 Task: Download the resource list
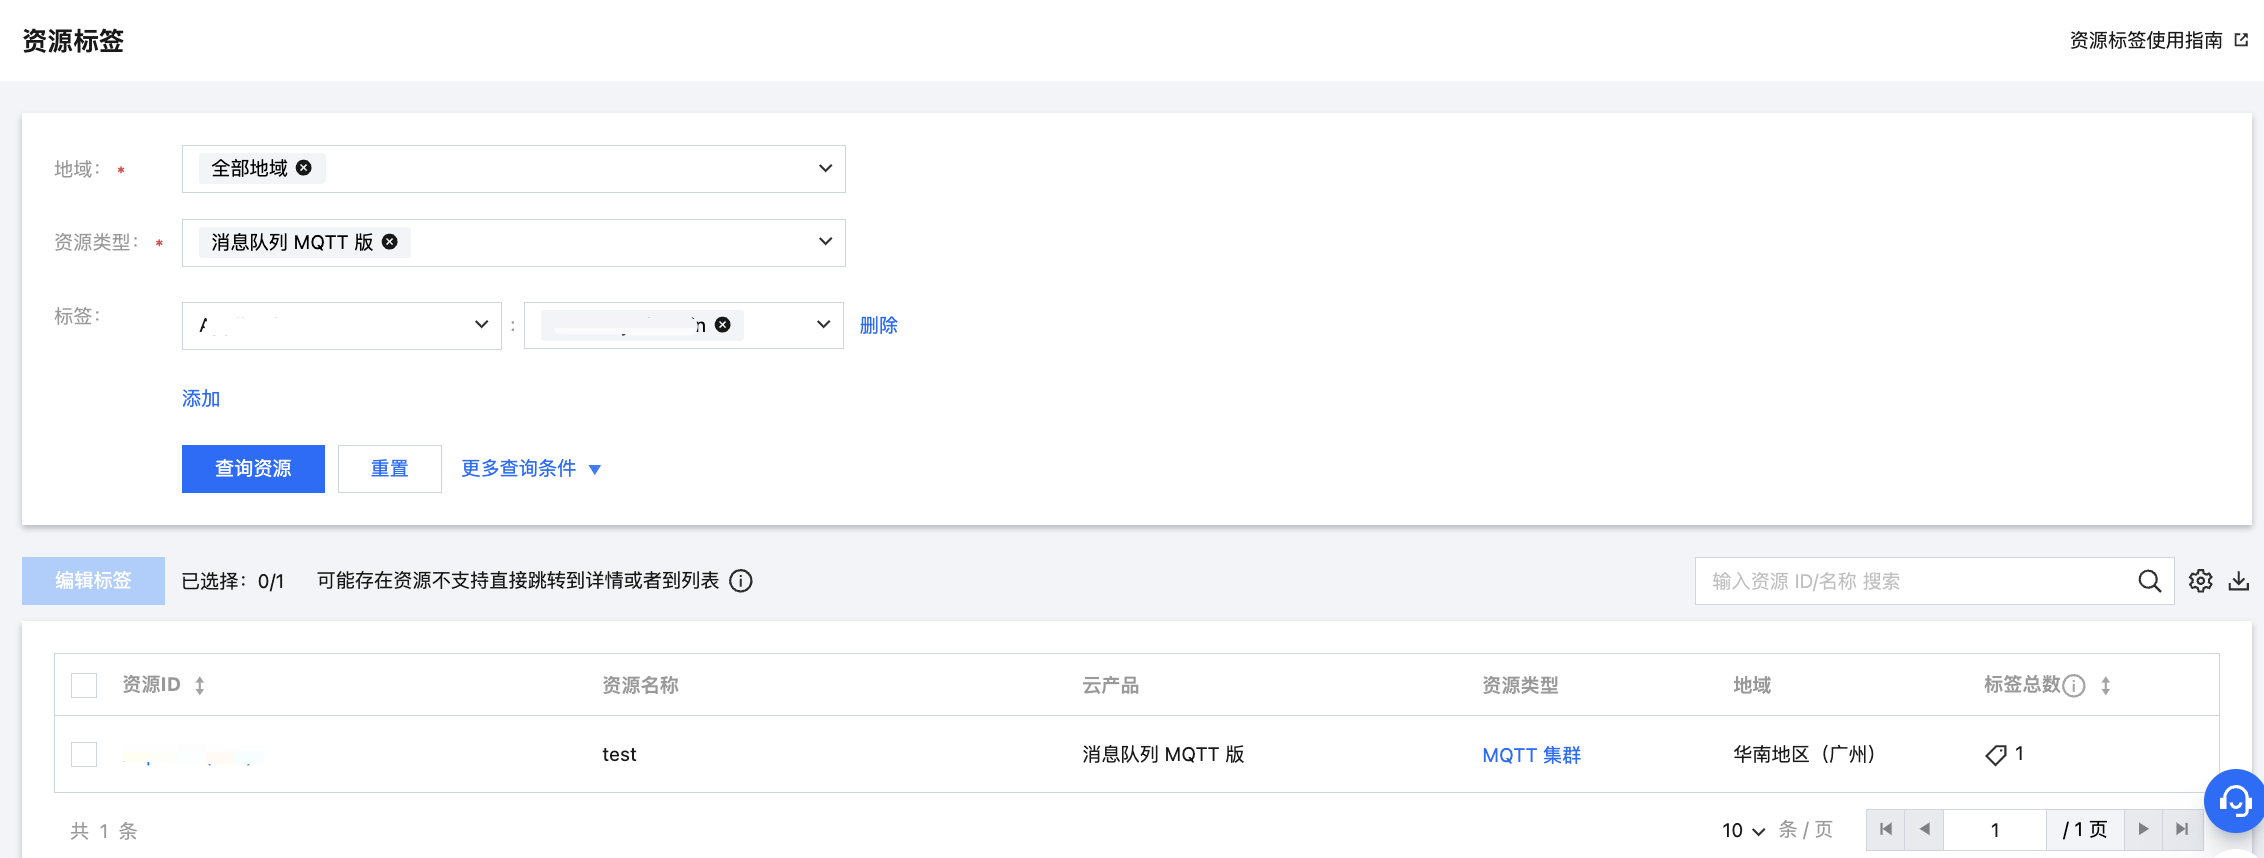pyautogui.click(x=2239, y=581)
